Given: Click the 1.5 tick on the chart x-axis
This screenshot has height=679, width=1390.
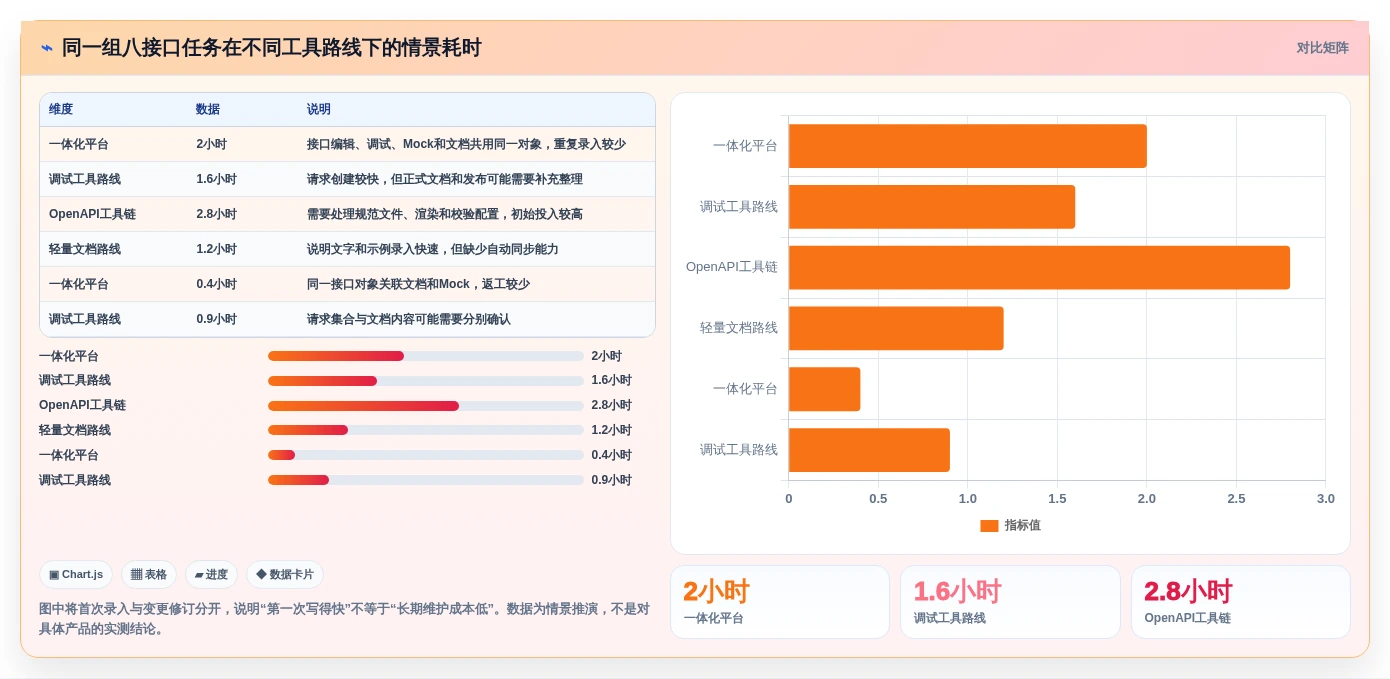Looking at the screenshot, I should [x=1057, y=499].
